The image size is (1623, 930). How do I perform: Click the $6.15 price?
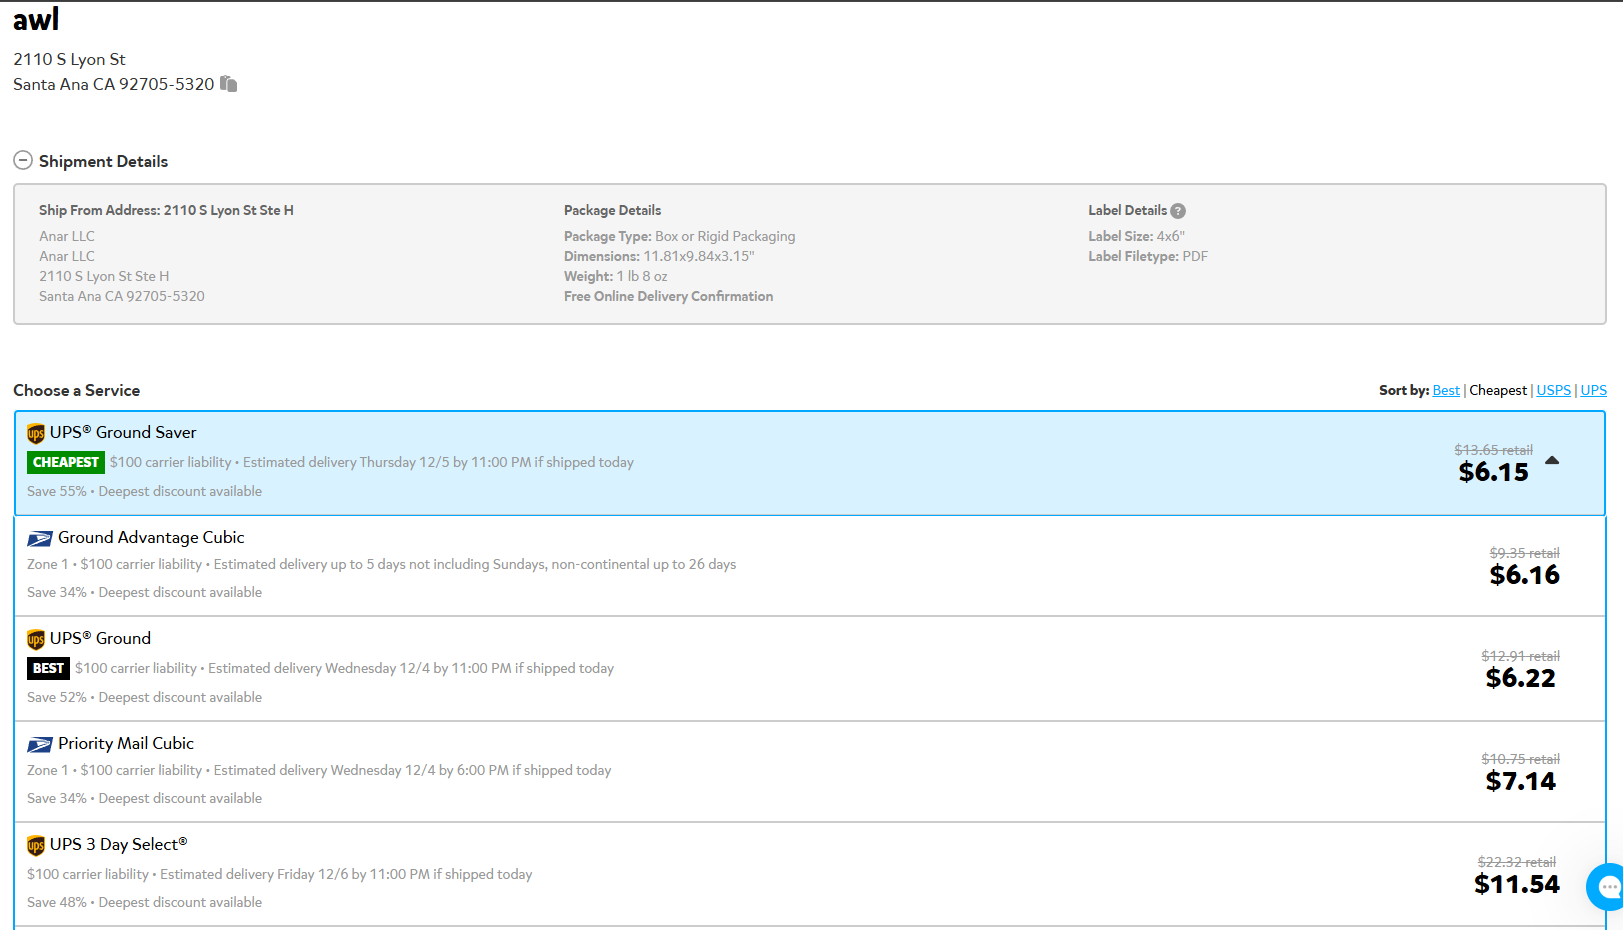click(1494, 472)
